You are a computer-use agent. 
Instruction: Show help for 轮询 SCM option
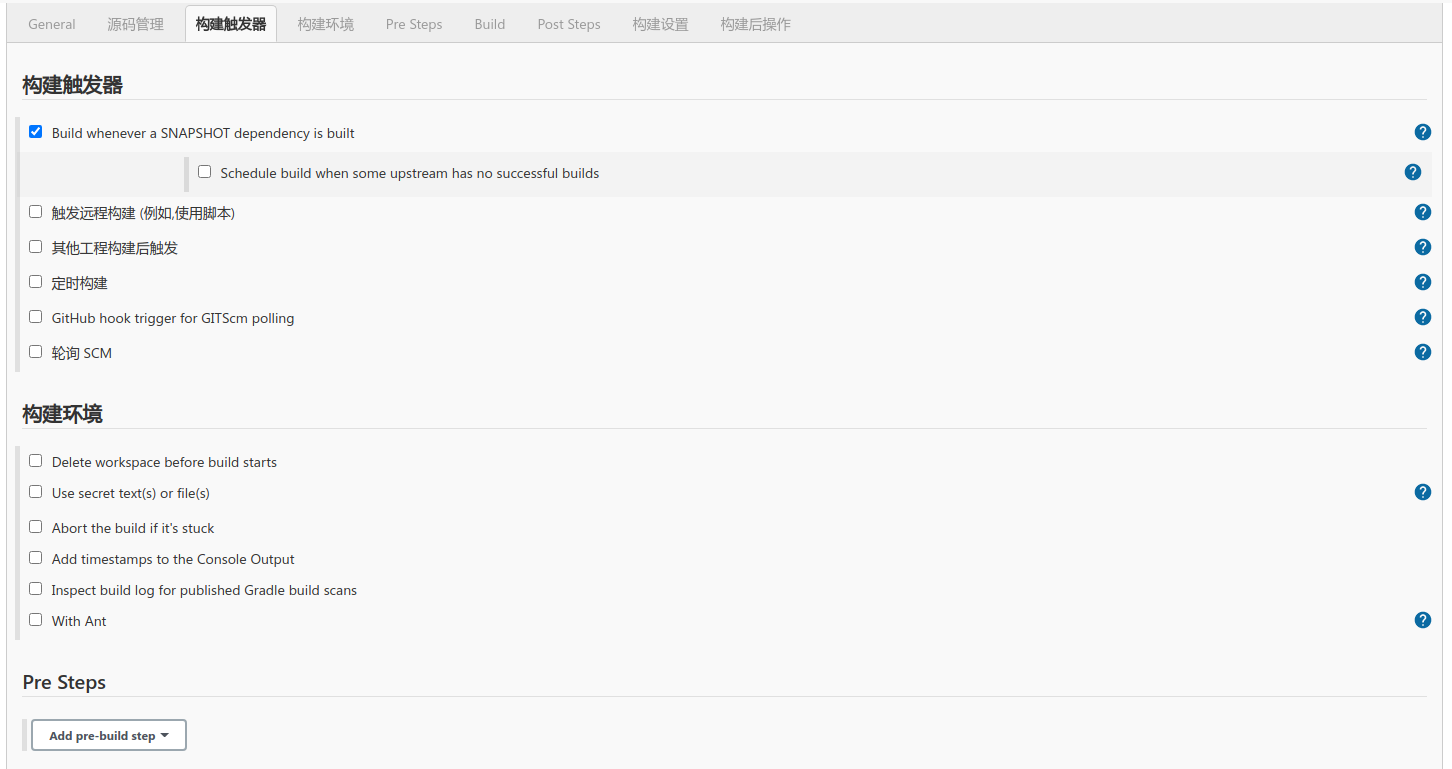coord(1422,352)
